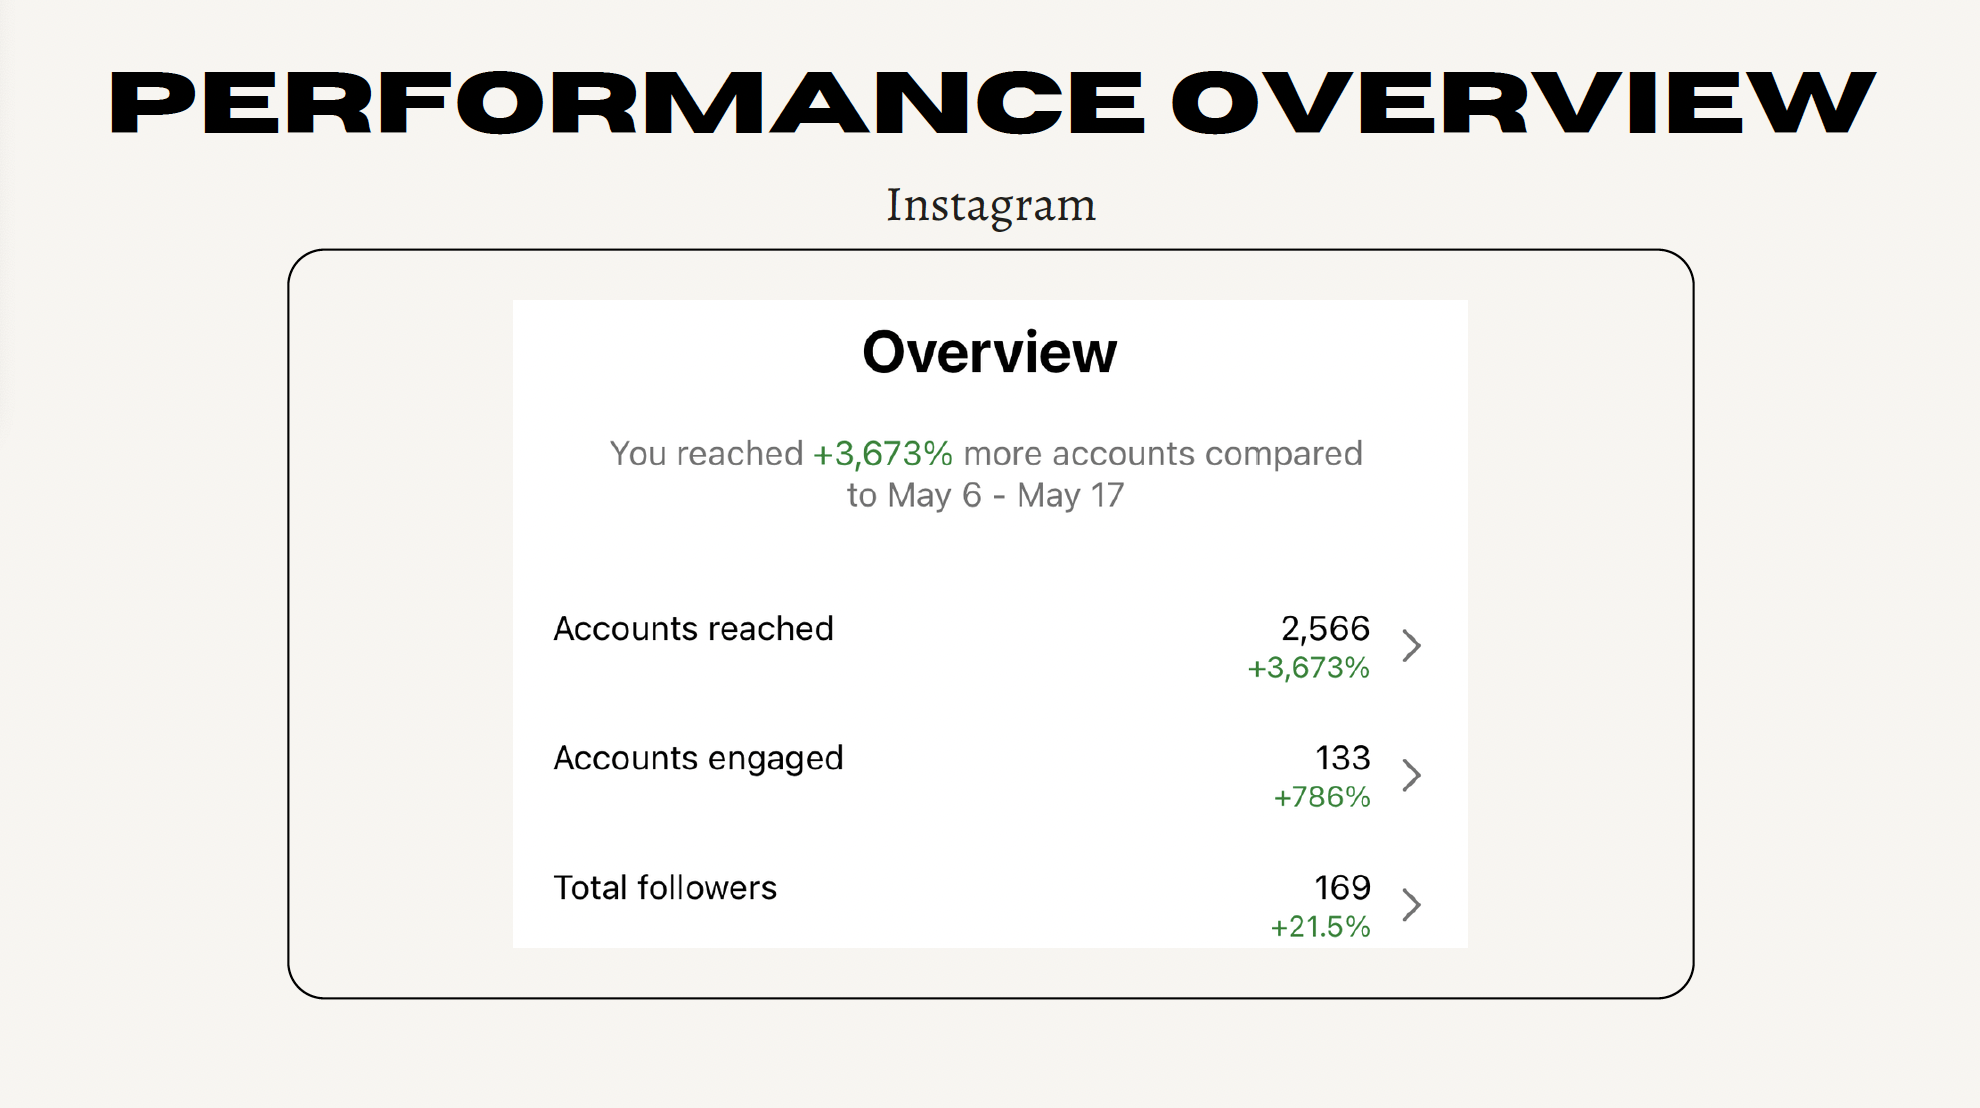Click 'more accounts compared' text
The image size is (1980, 1108).
click(1162, 454)
